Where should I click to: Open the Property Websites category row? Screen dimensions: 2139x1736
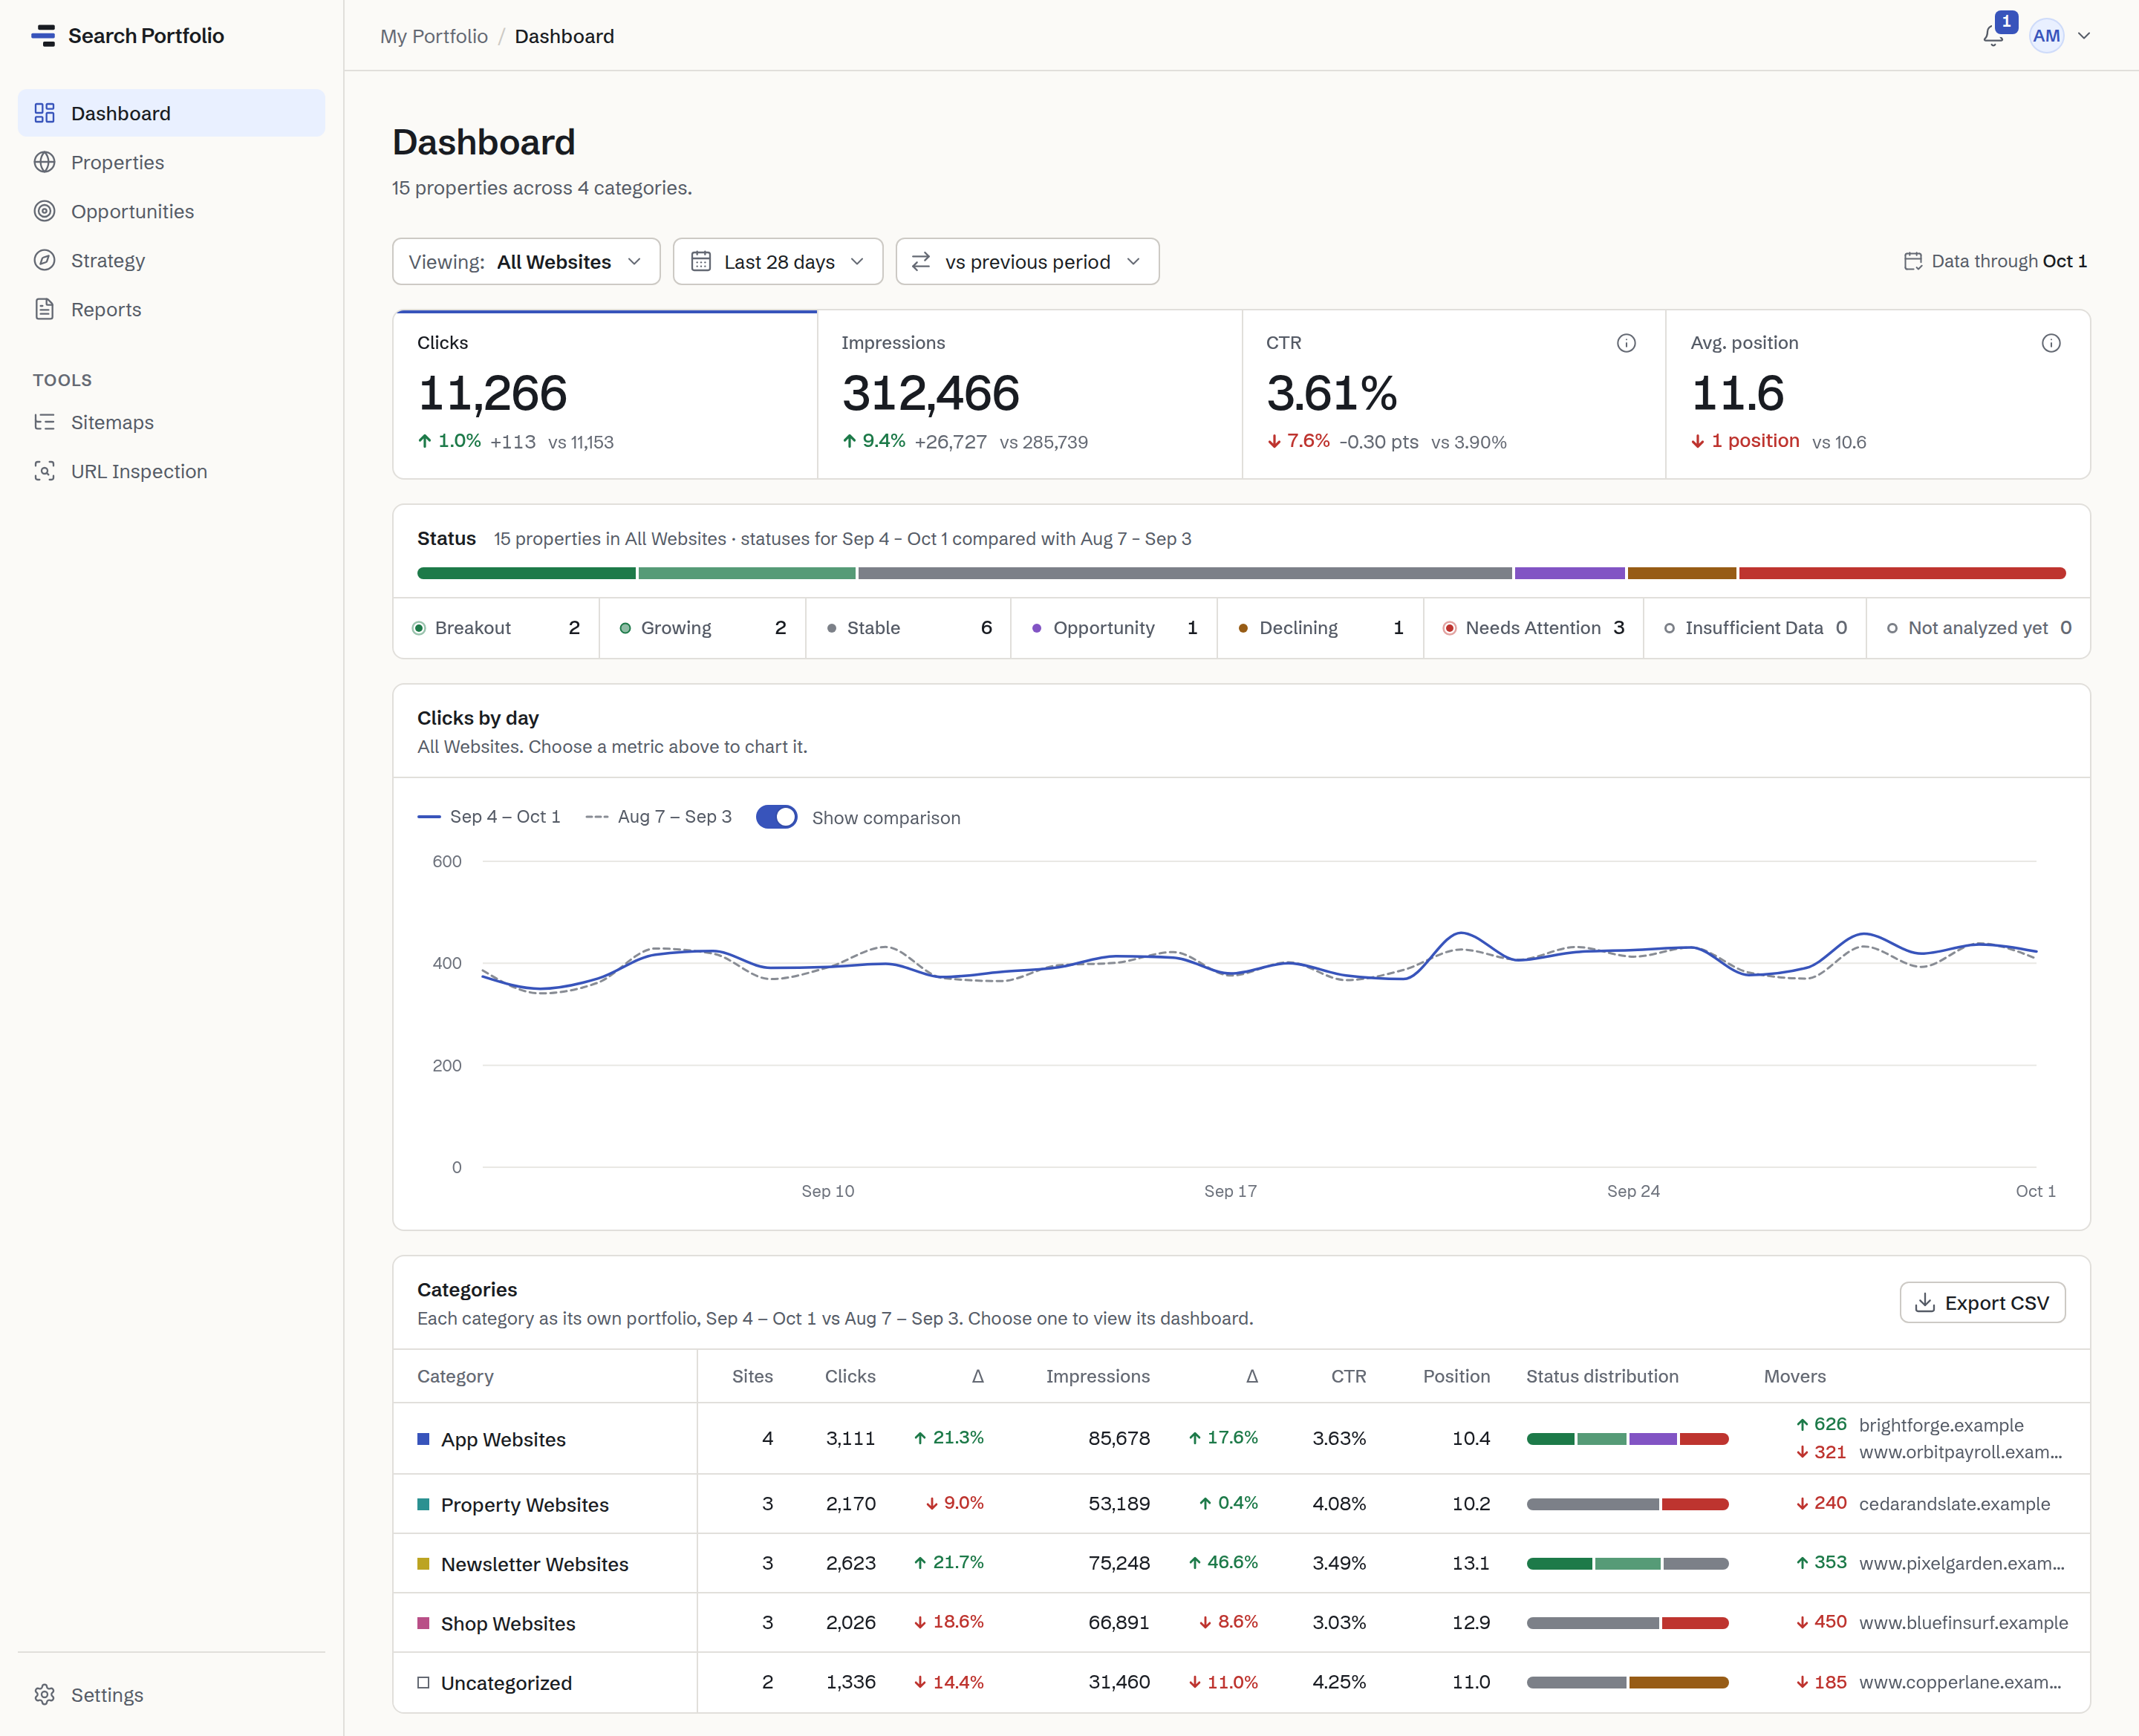click(x=1241, y=1503)
